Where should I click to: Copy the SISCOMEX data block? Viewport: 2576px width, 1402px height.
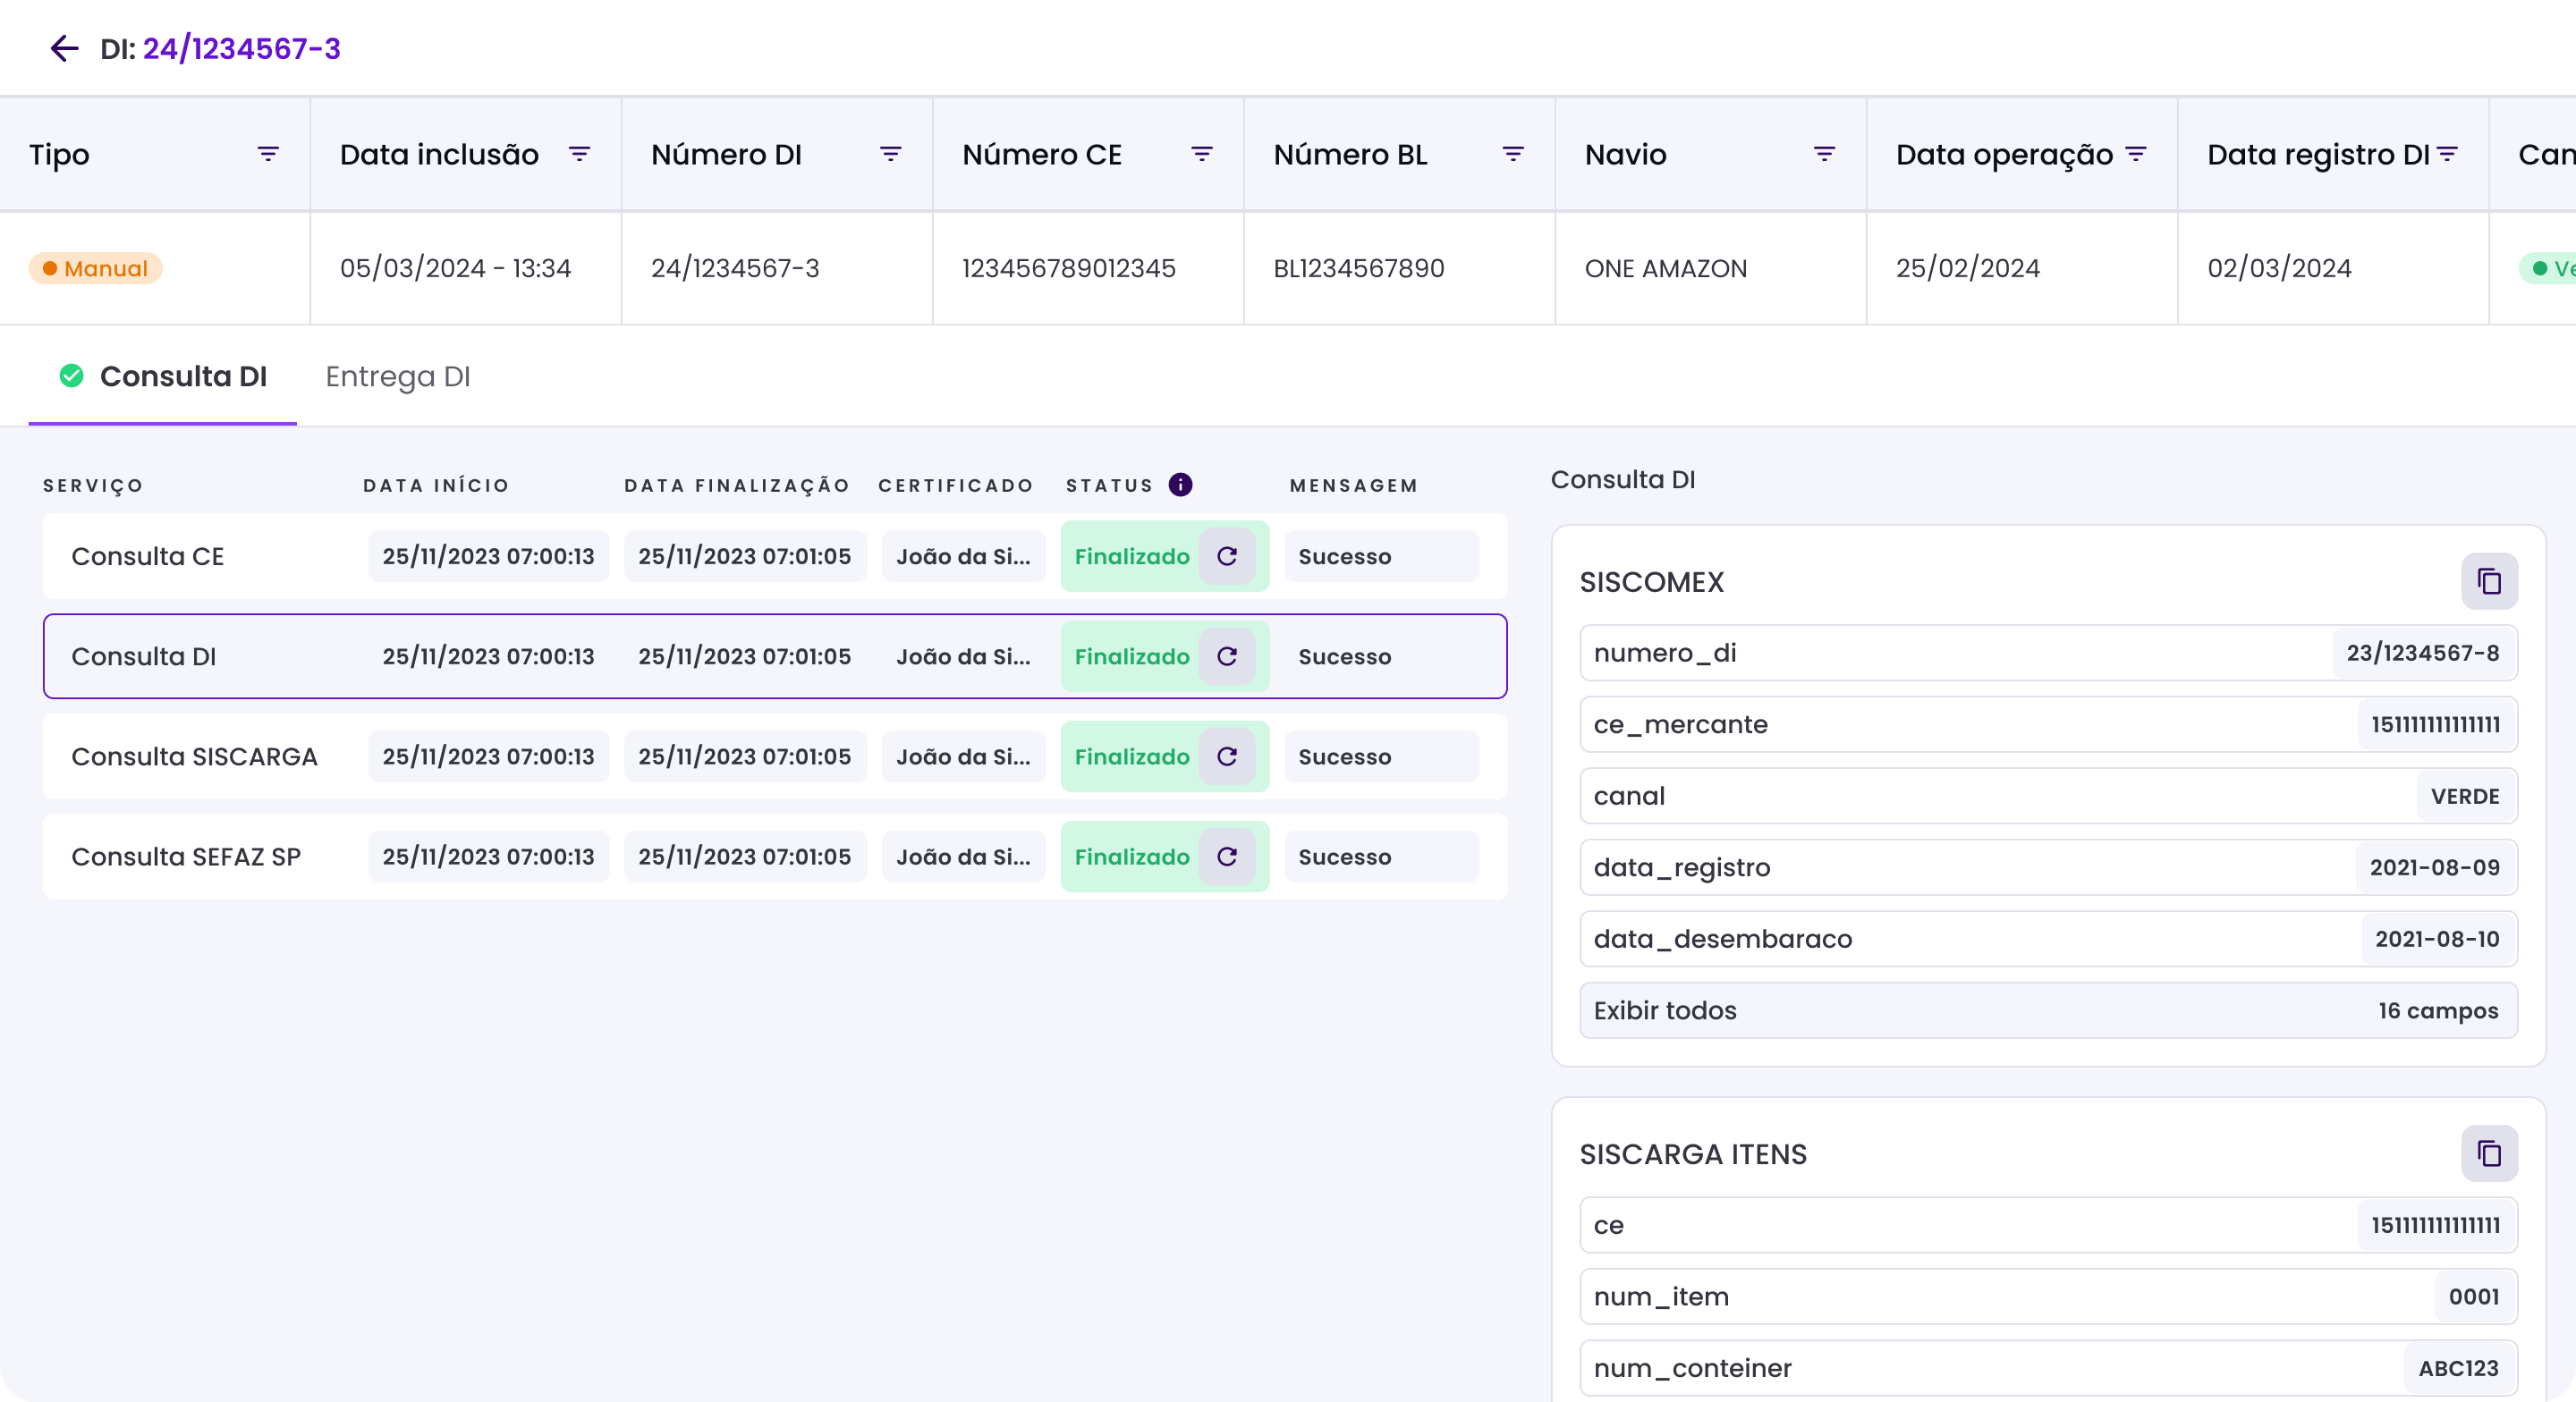pyautogui.click(x=2489, y=581)
